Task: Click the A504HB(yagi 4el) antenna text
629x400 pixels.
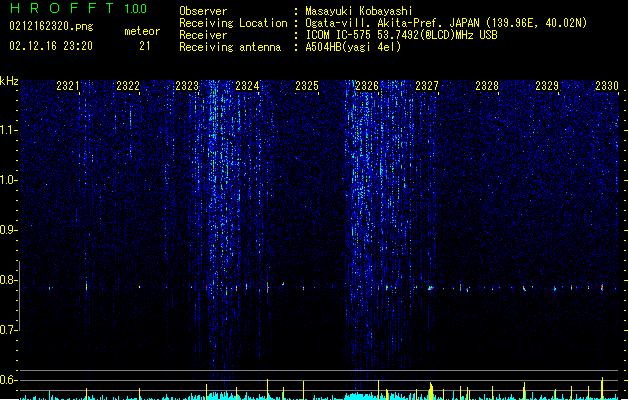Action: coord(353,47)
